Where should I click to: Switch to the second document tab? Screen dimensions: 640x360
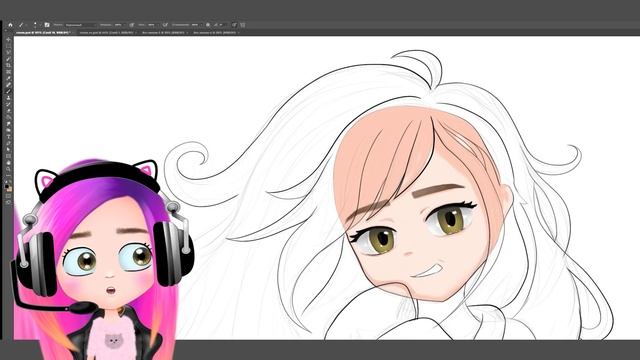click(107, 32)
